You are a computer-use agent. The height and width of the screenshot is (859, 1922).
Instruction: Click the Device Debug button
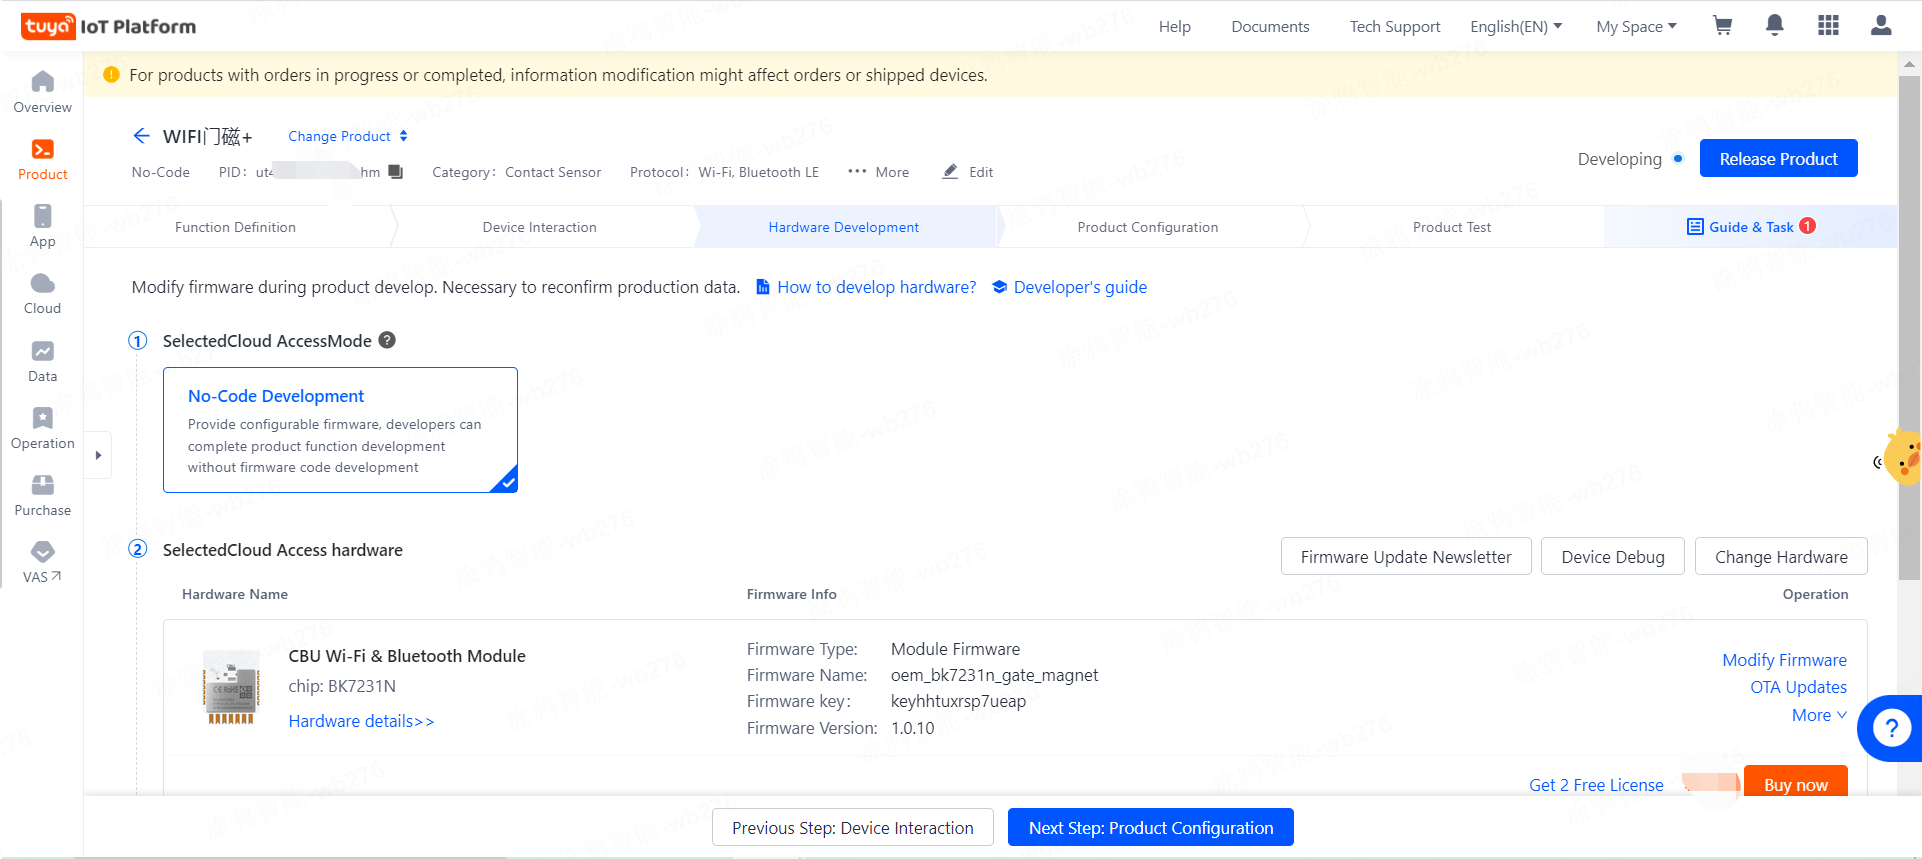(1613, 557)
